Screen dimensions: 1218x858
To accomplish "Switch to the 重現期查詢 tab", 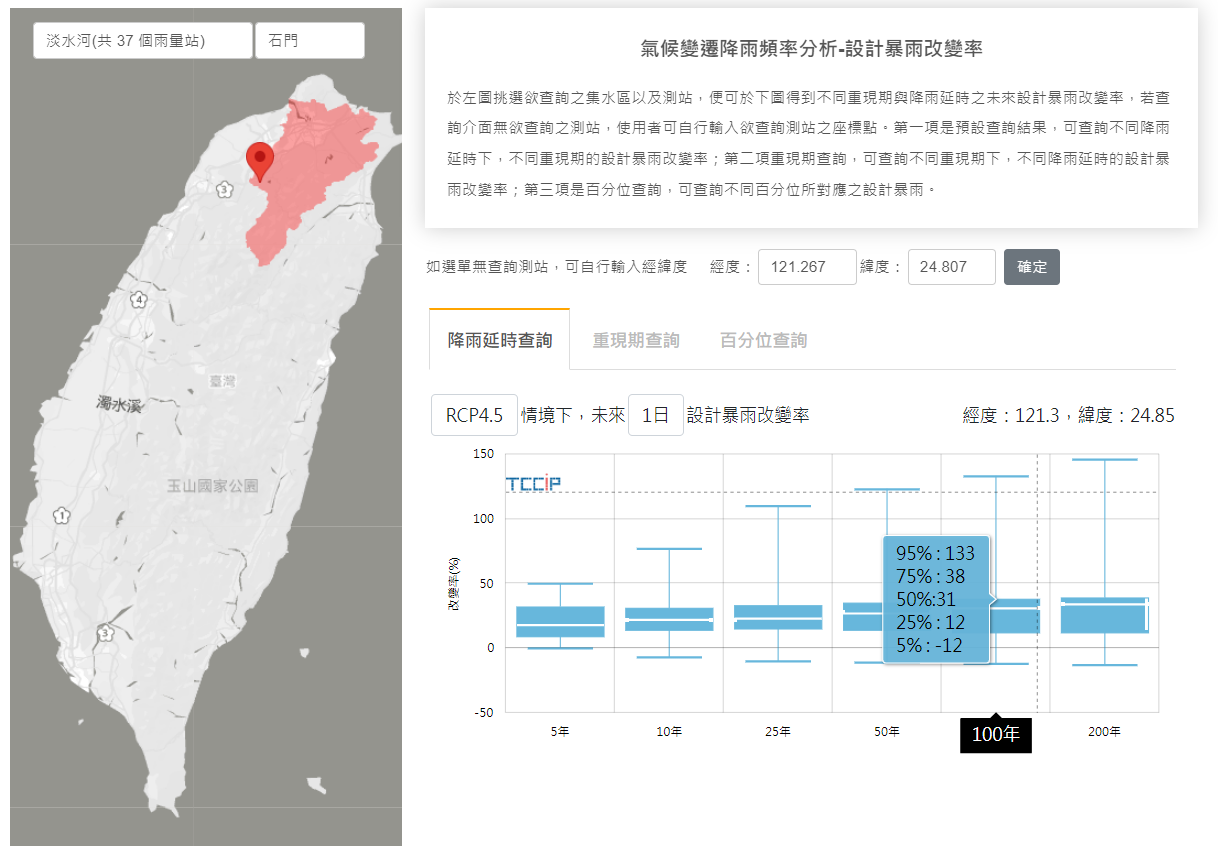I will [635, 341].
